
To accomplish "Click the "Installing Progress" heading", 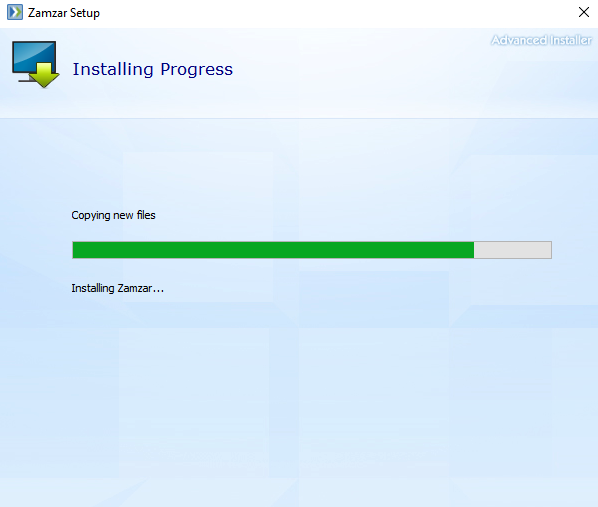I will 153,69.
